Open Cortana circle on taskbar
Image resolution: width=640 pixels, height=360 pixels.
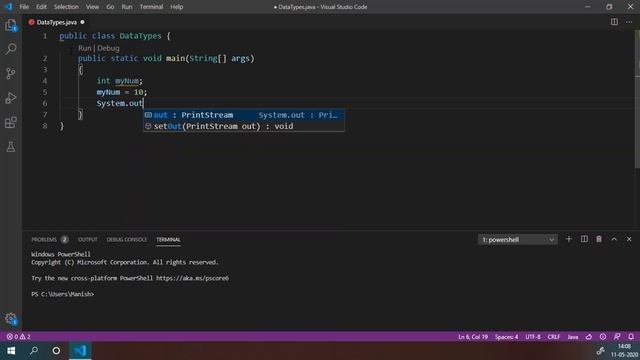click(x=56, y=351)
